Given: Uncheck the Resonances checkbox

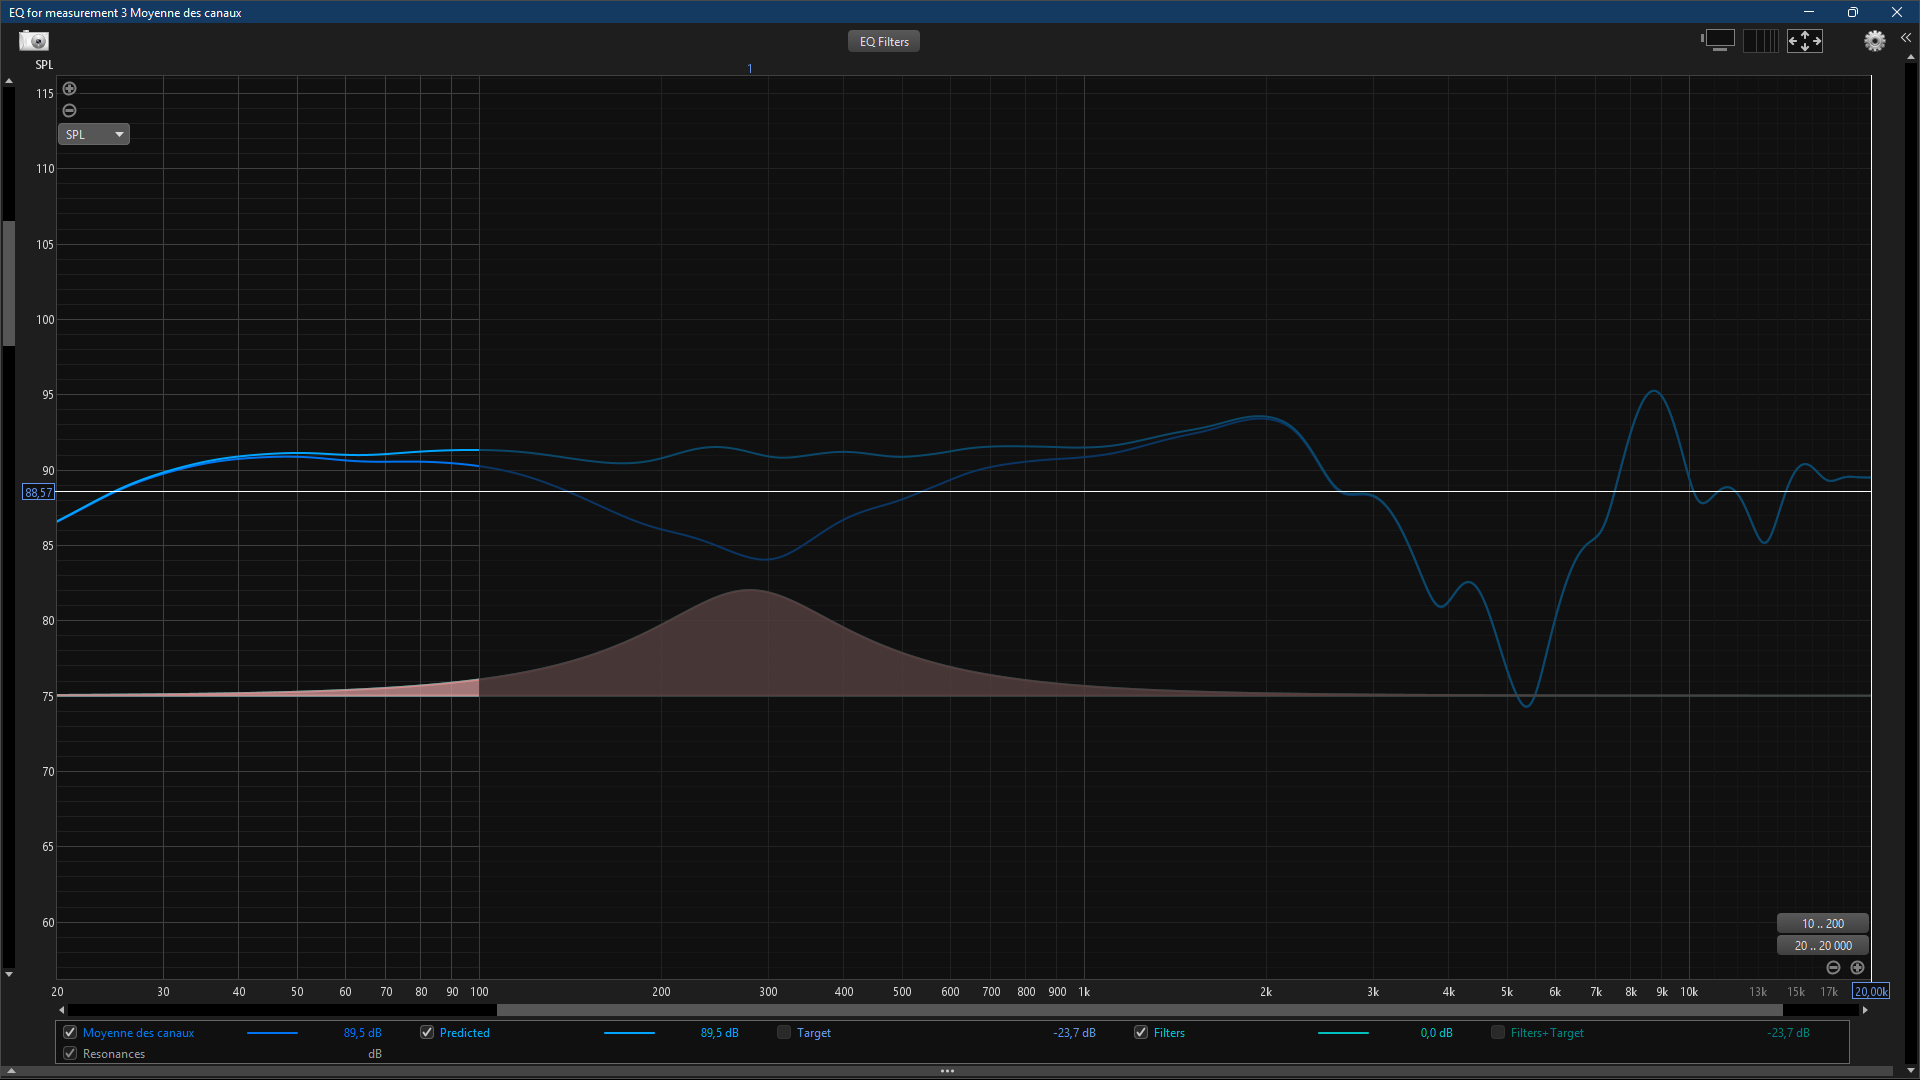Looking at the screenshot, I should [70, 1054].
